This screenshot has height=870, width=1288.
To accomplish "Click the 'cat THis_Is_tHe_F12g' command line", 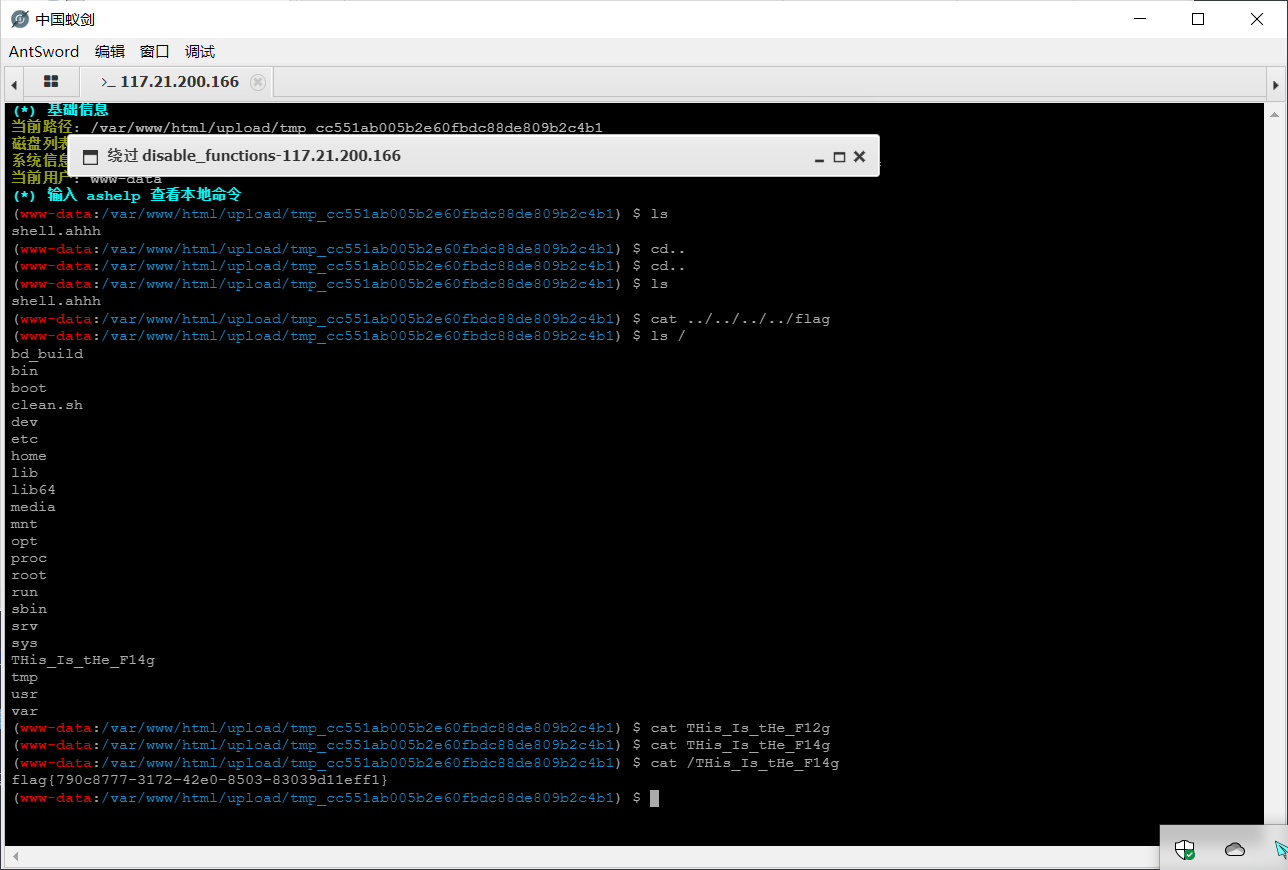I will pyautogui.click(x=421, y=728).
